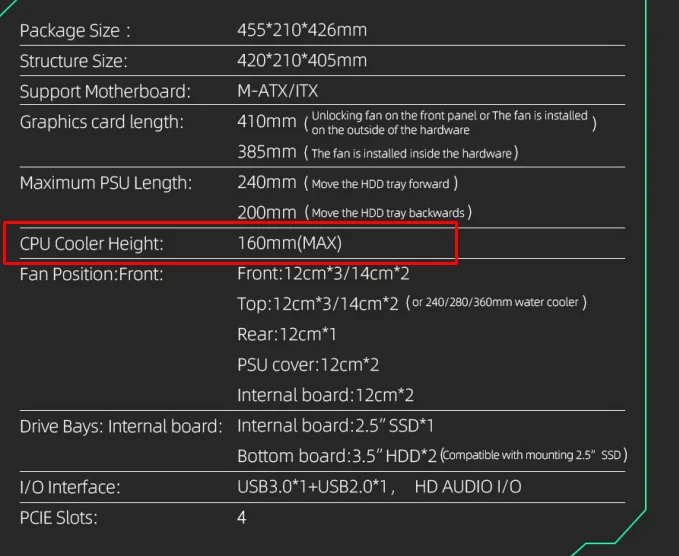The image size is (679, 556).
Task: Click the Top:12cm*3/14cm*2 fan entry
Action: (318, 303)
